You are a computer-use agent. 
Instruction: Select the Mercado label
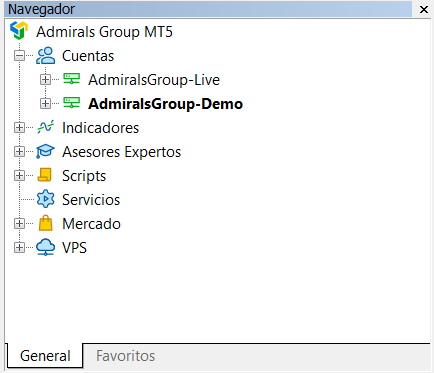coord(91,224)
